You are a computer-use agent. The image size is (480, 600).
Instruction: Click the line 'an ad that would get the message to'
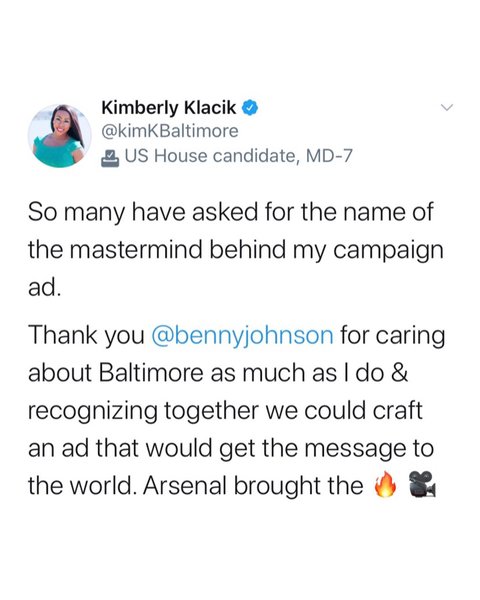coord(231,448)
